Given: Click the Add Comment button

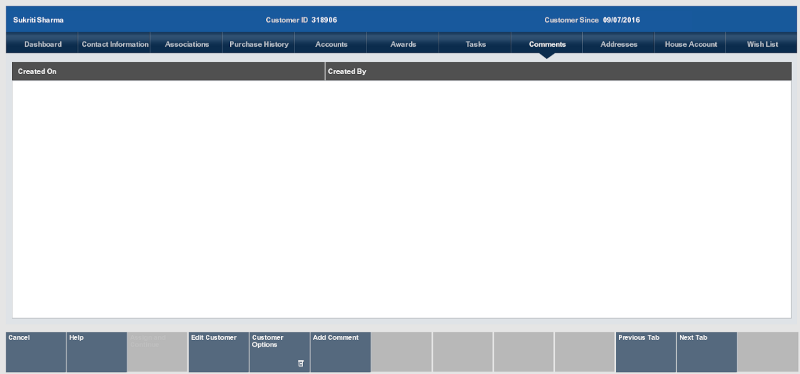Looking at the screenshot, I should 341,352.
